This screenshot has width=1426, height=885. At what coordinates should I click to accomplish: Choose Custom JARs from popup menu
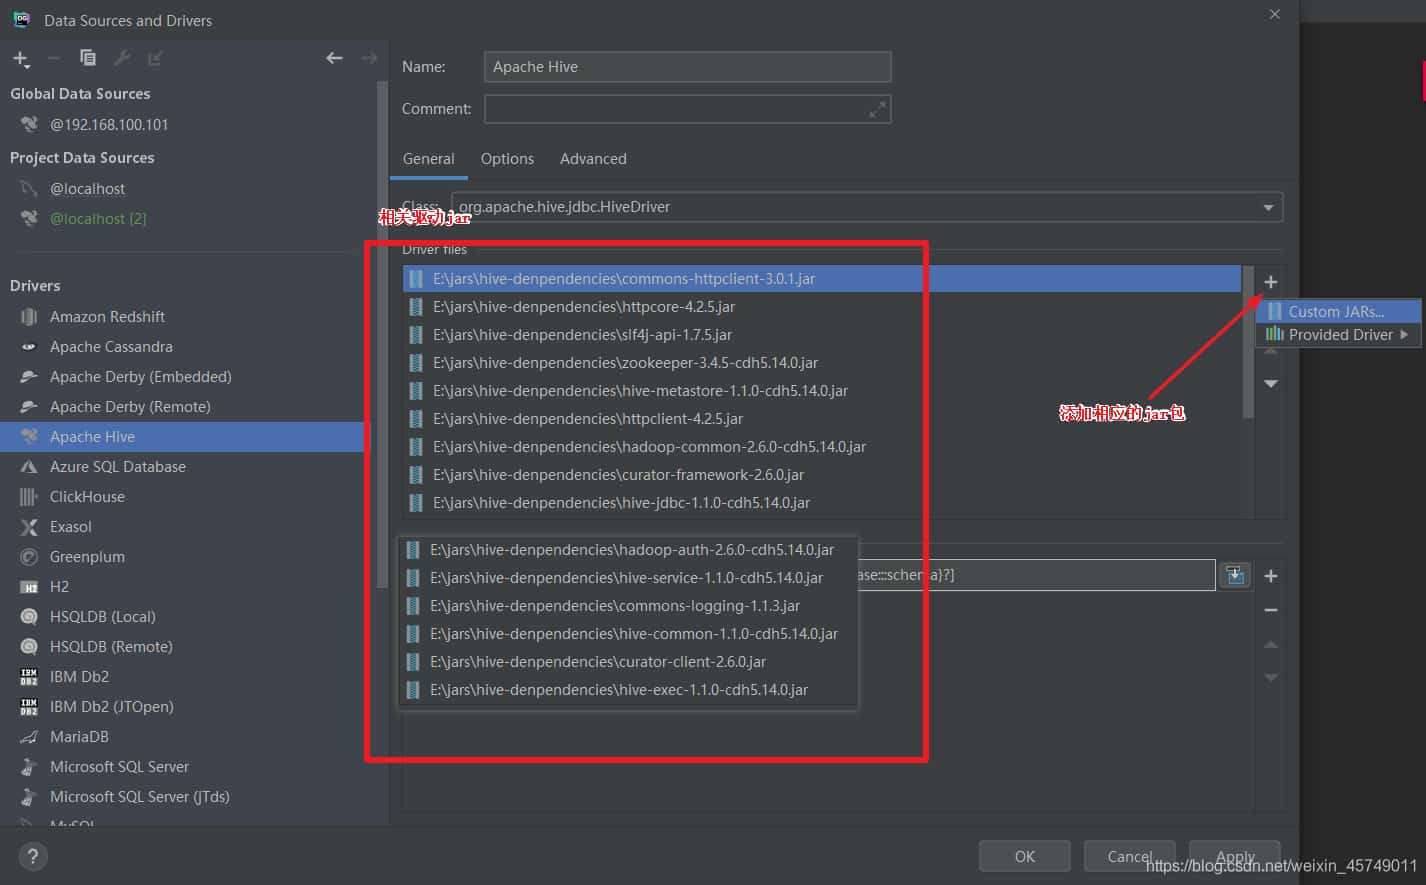(x=1335, y=312)
